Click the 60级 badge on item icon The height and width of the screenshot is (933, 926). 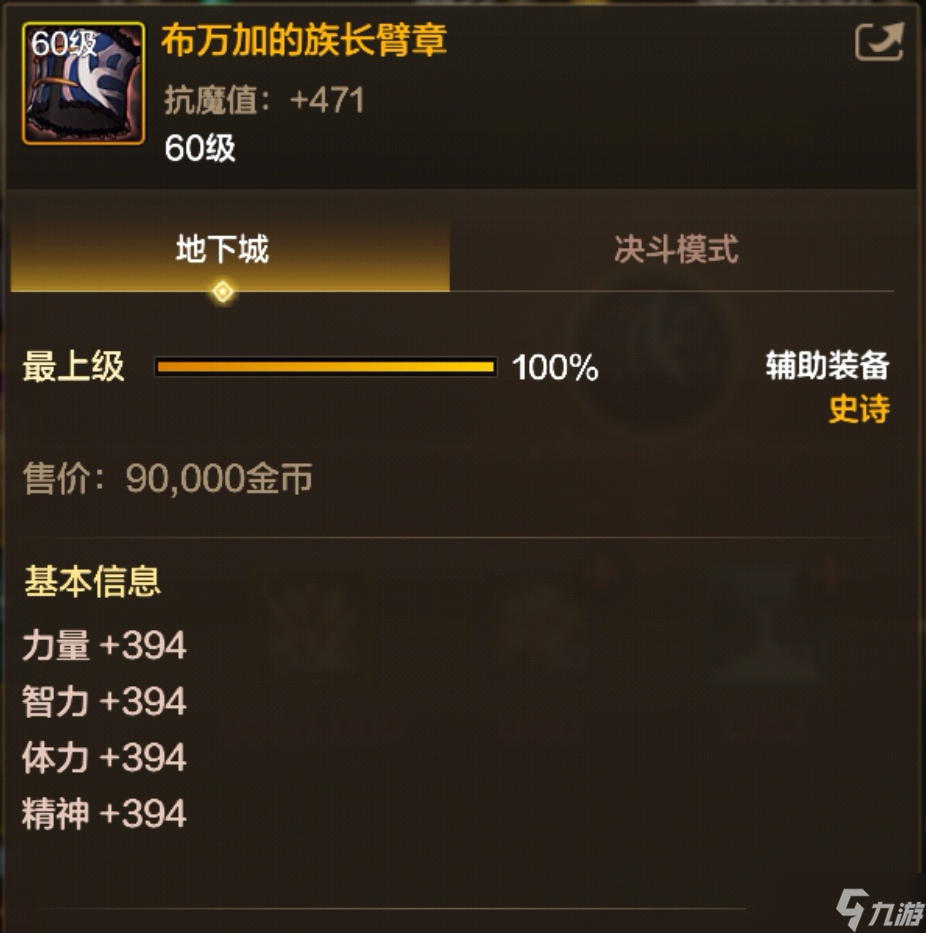point(64,43)
